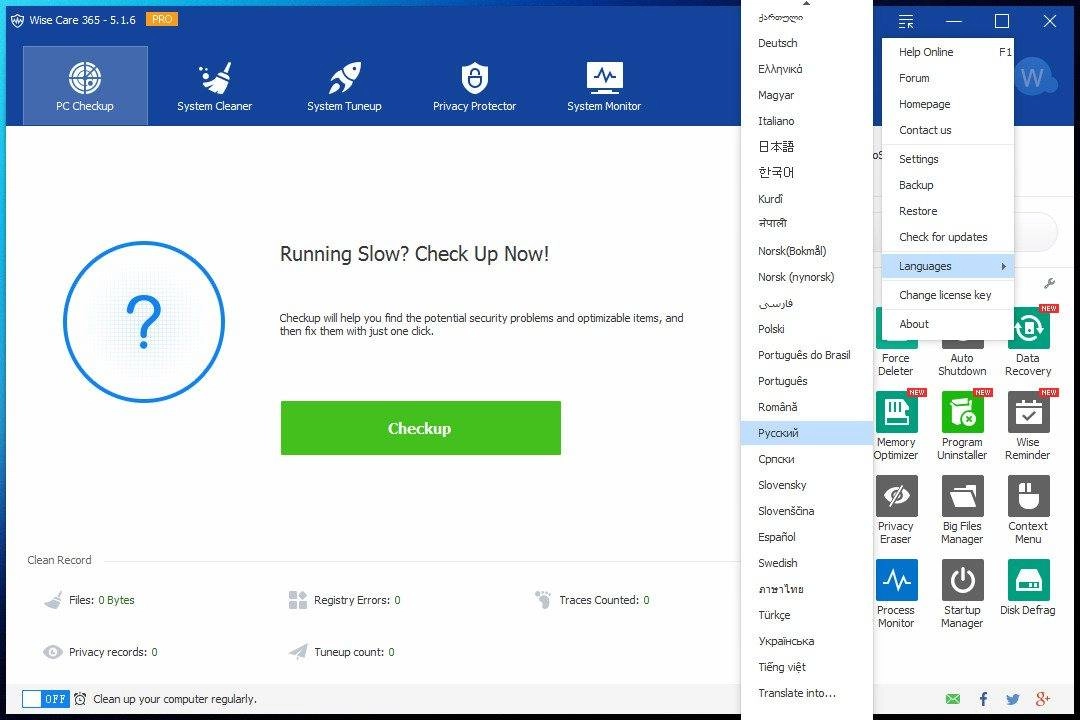Viewport: 1080px width, 720px height.
Task: Click the email envelope icon
Action: (953, 699)
